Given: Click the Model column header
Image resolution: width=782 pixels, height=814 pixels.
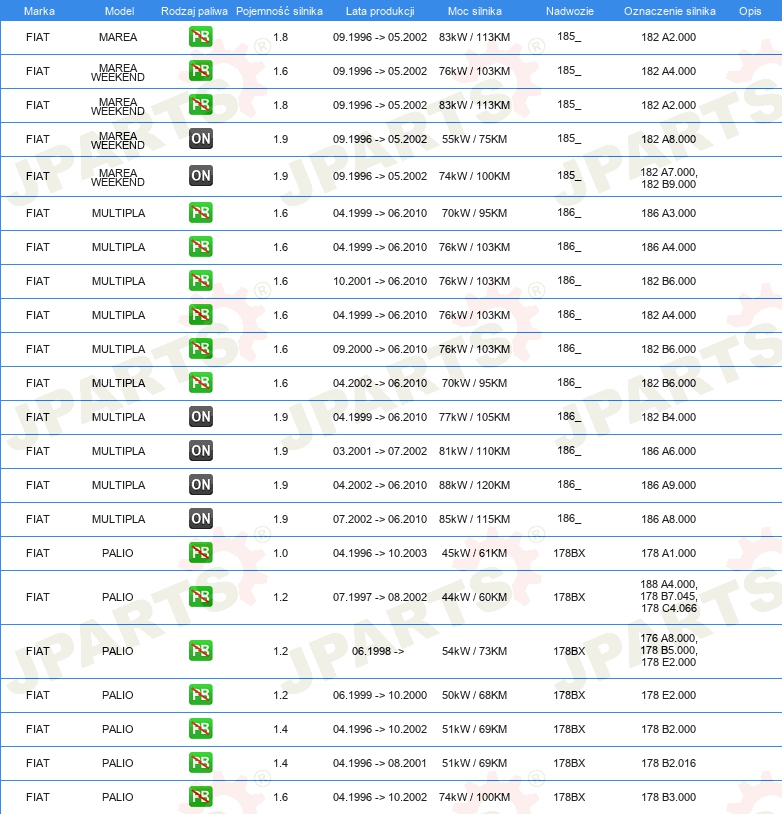Looking at the screenshot, I should [119, 11].
